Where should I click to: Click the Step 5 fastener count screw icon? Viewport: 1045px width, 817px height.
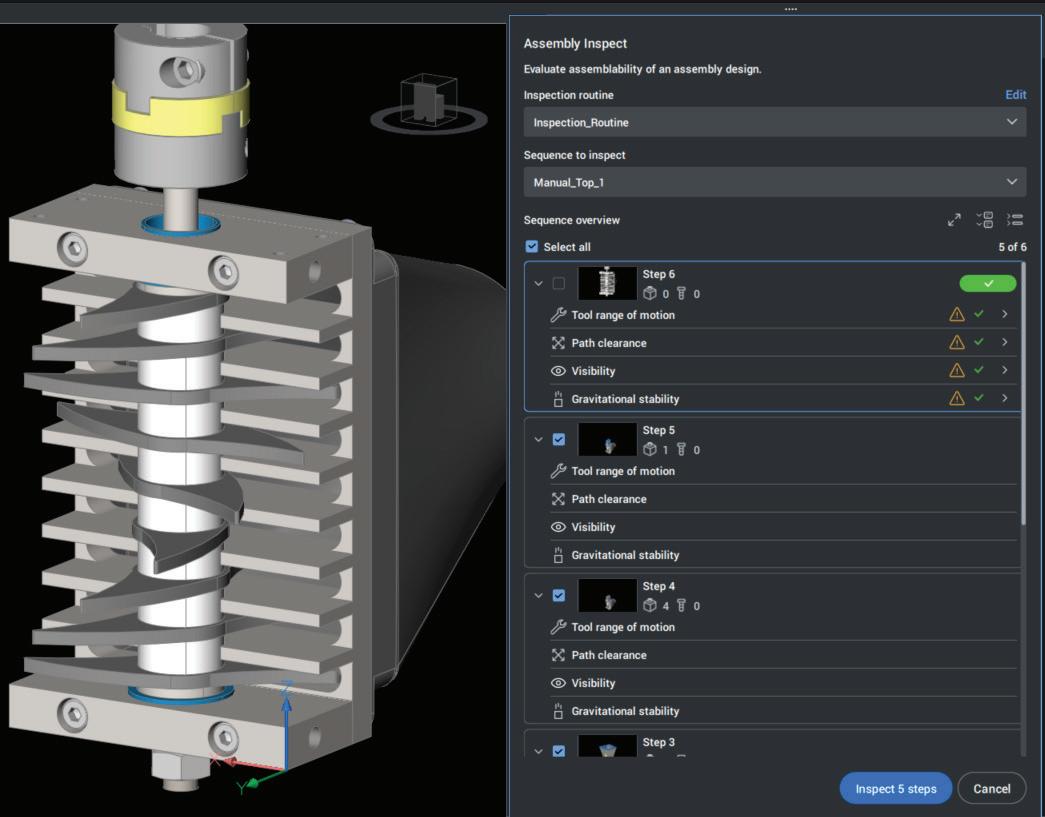coord(681,449)
